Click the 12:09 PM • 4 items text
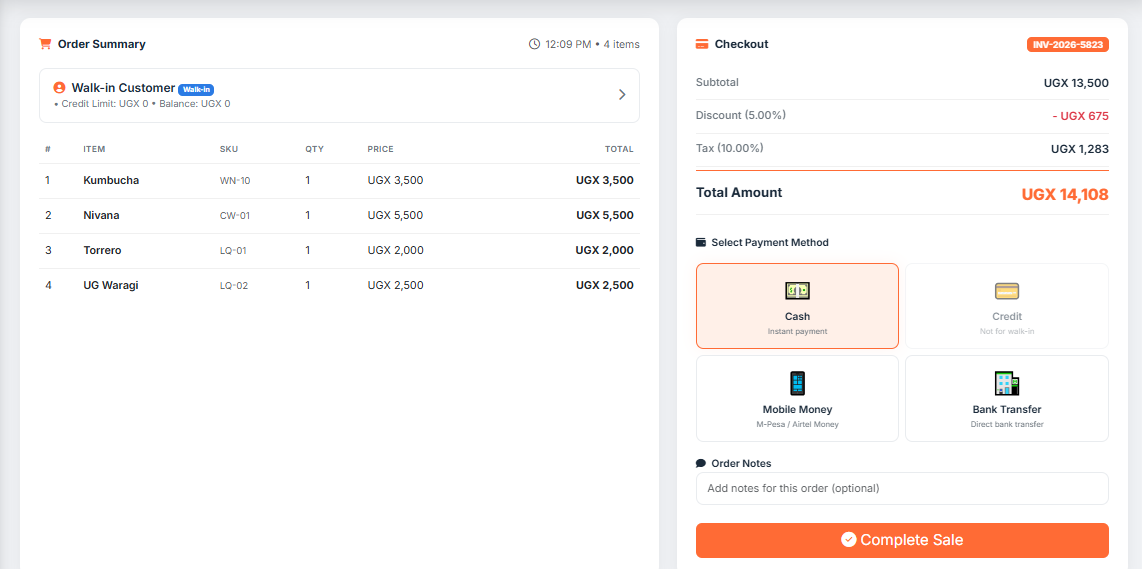The image size is (1142, 569). click(x=592, y=44)
